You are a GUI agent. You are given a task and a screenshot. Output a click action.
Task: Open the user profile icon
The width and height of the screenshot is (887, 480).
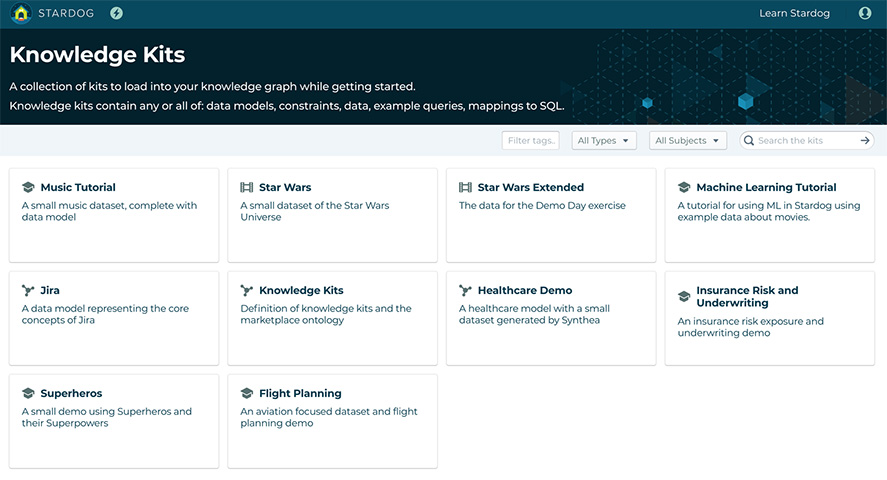(865, 13)
